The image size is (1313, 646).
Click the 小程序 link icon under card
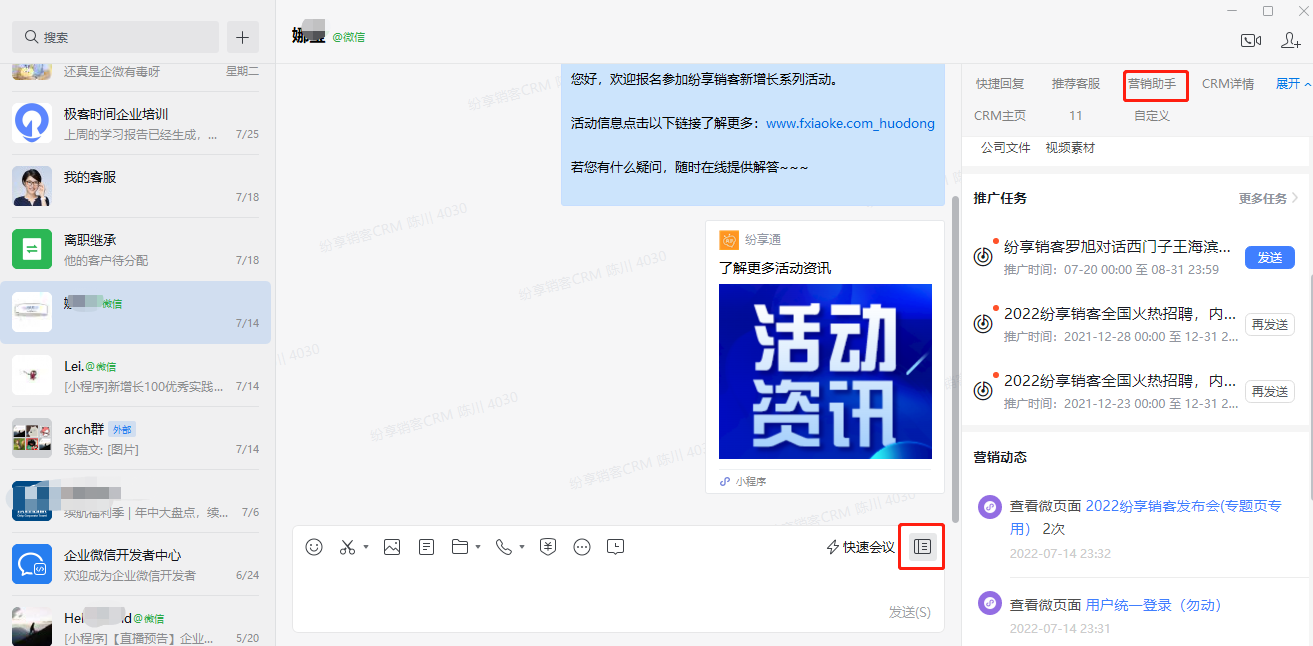point(725,482)
